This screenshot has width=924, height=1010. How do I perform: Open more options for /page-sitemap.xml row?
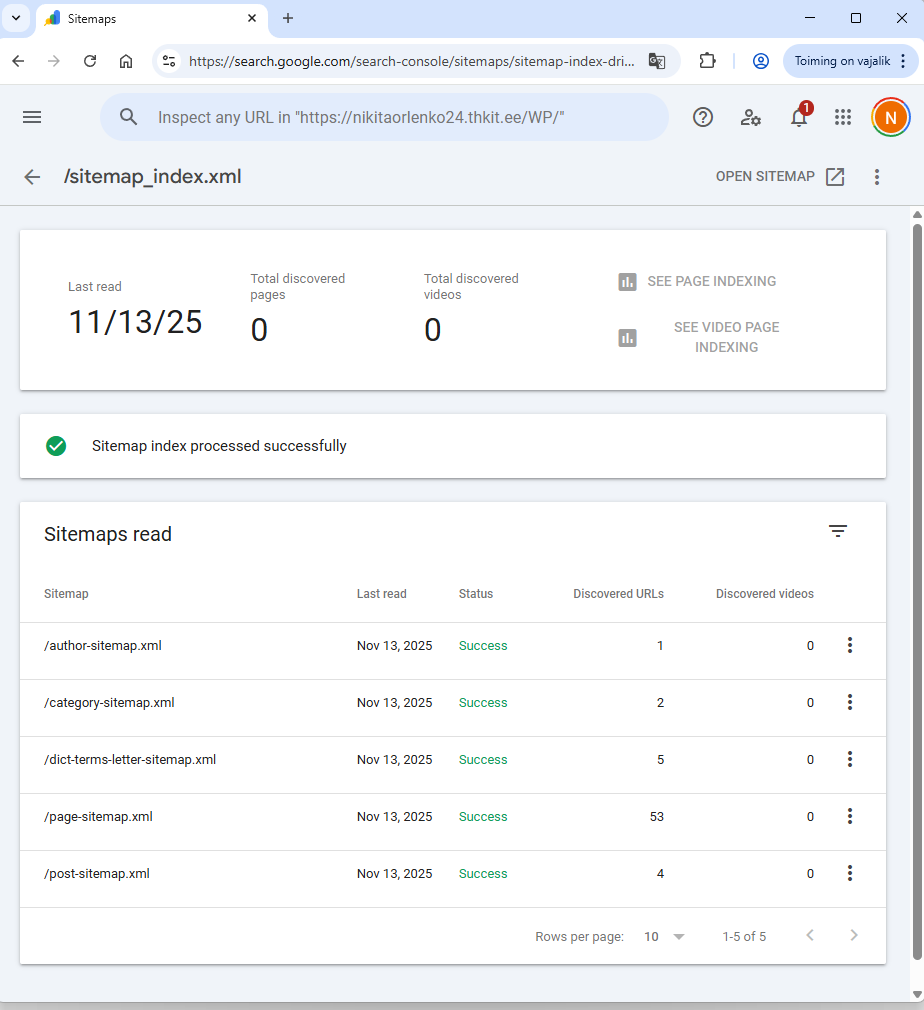click(850, 817)
